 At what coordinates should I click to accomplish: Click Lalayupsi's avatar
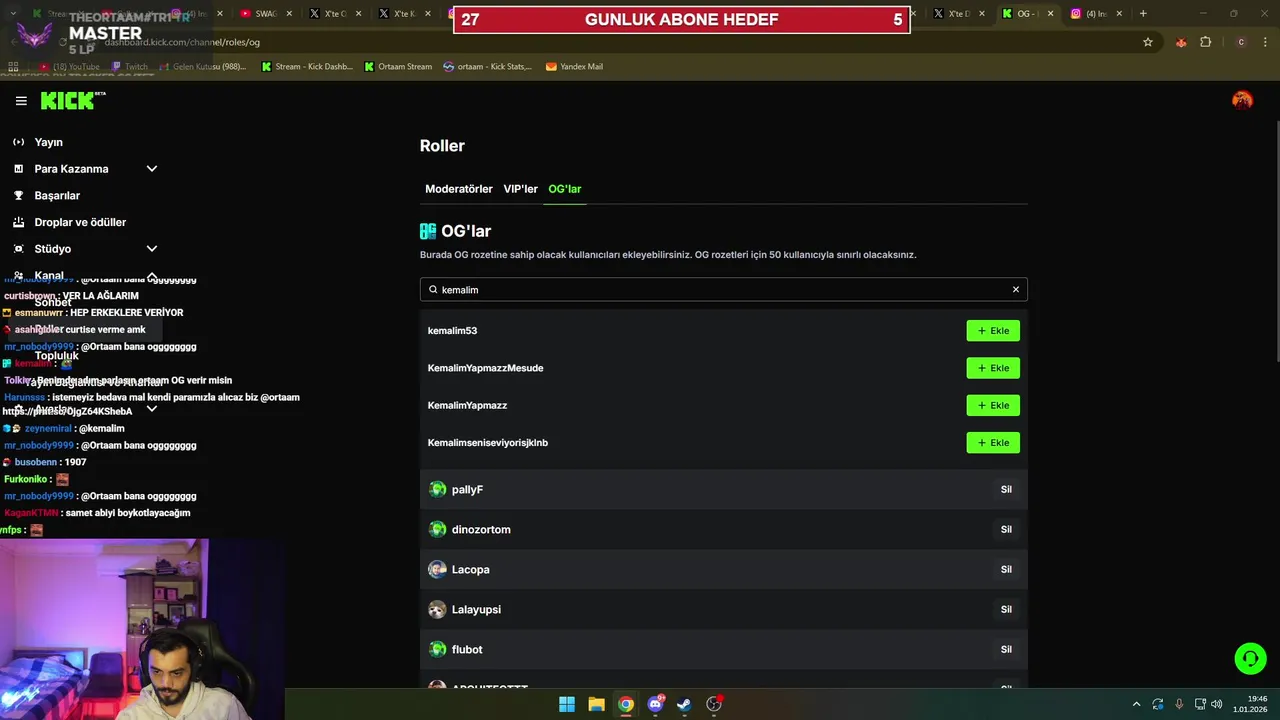437,610
